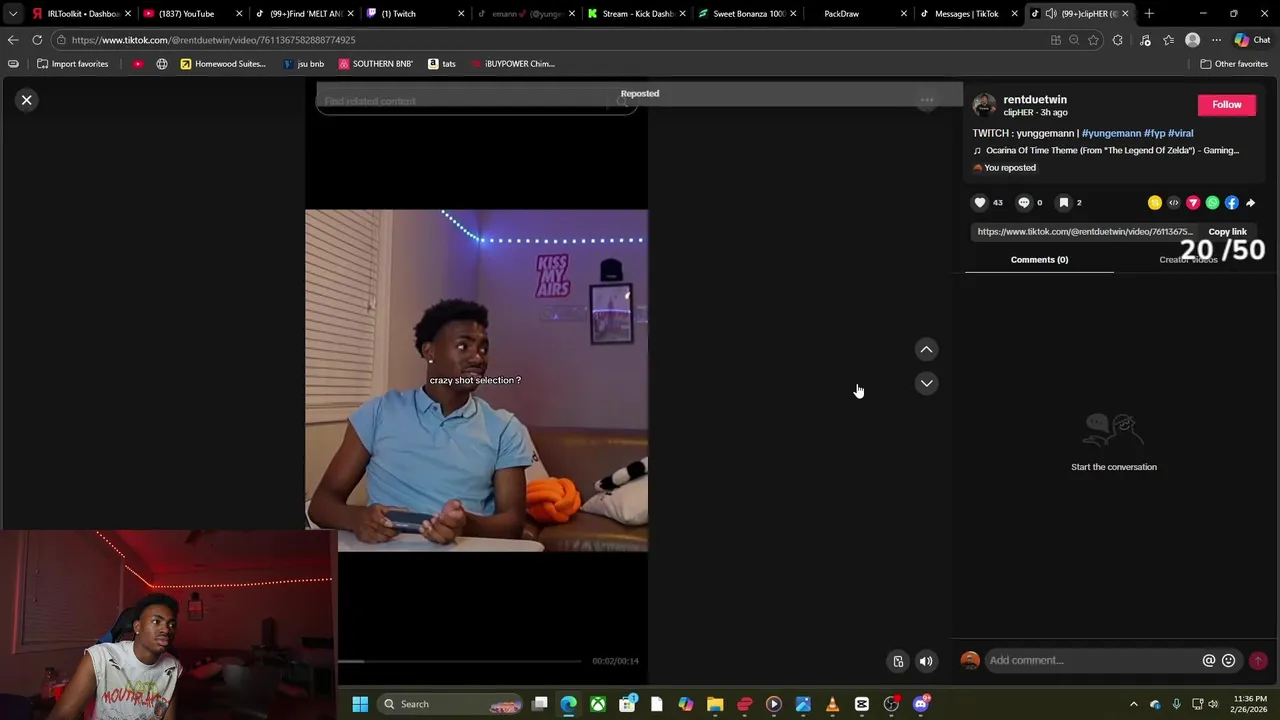Open Discord from taskbar
The image size is (1280, 720).
[x=920, y=704]
